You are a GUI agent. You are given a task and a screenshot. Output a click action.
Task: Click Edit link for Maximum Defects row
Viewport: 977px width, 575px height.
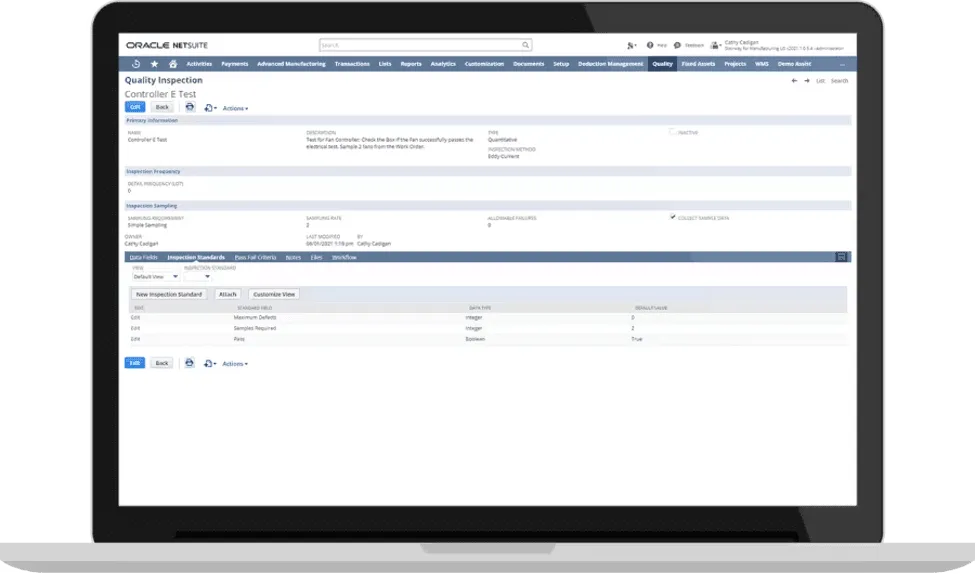click(137, 318)
